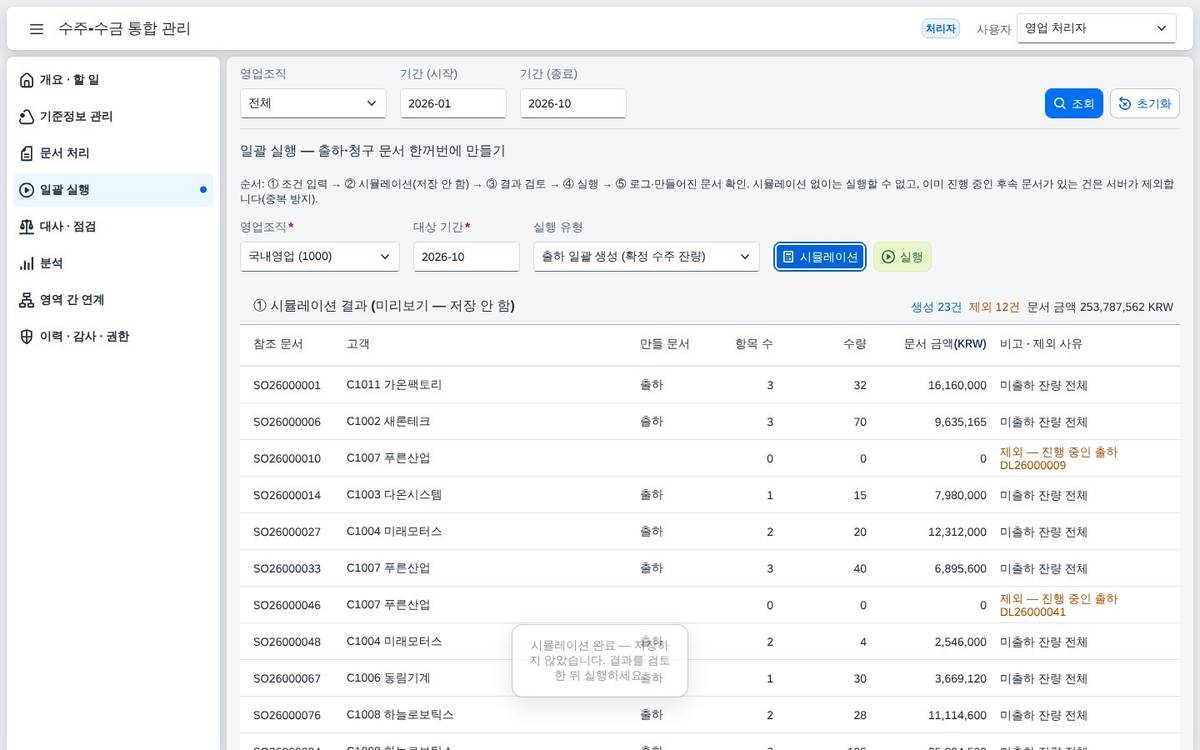
Task: Go to 기준정보 관리 section
Action: (x=113, y=117)
